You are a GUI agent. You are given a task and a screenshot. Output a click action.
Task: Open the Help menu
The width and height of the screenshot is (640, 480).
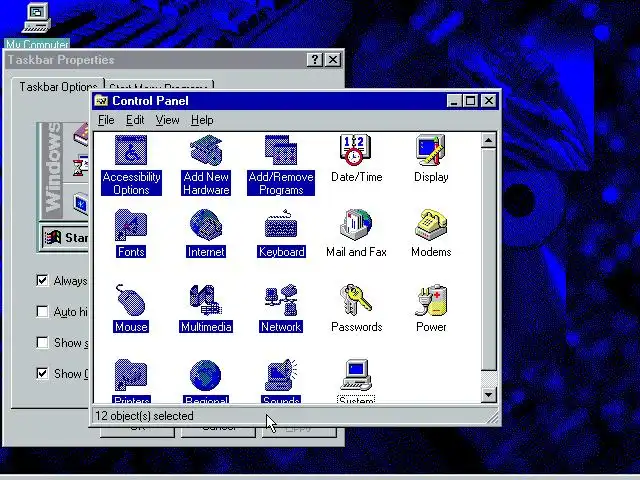[202, 120]
